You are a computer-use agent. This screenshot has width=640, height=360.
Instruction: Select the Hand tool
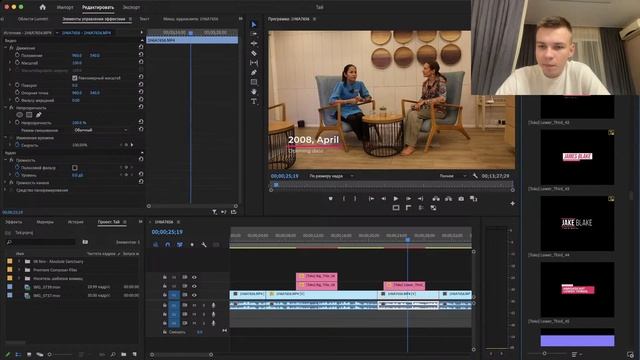tap(254, 92)
